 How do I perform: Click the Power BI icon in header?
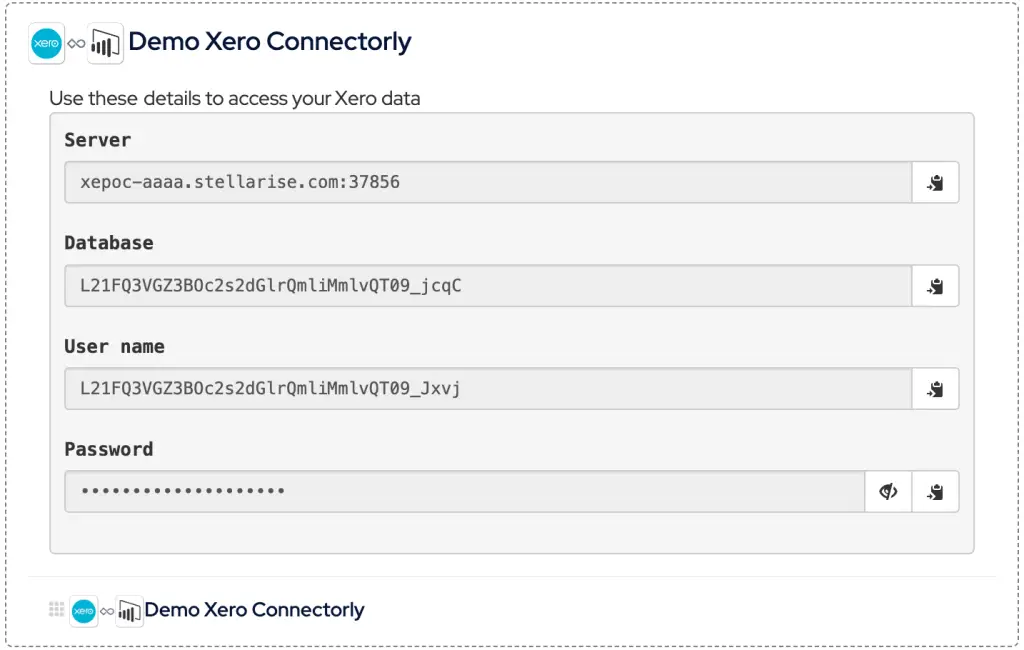click(105, 43)
